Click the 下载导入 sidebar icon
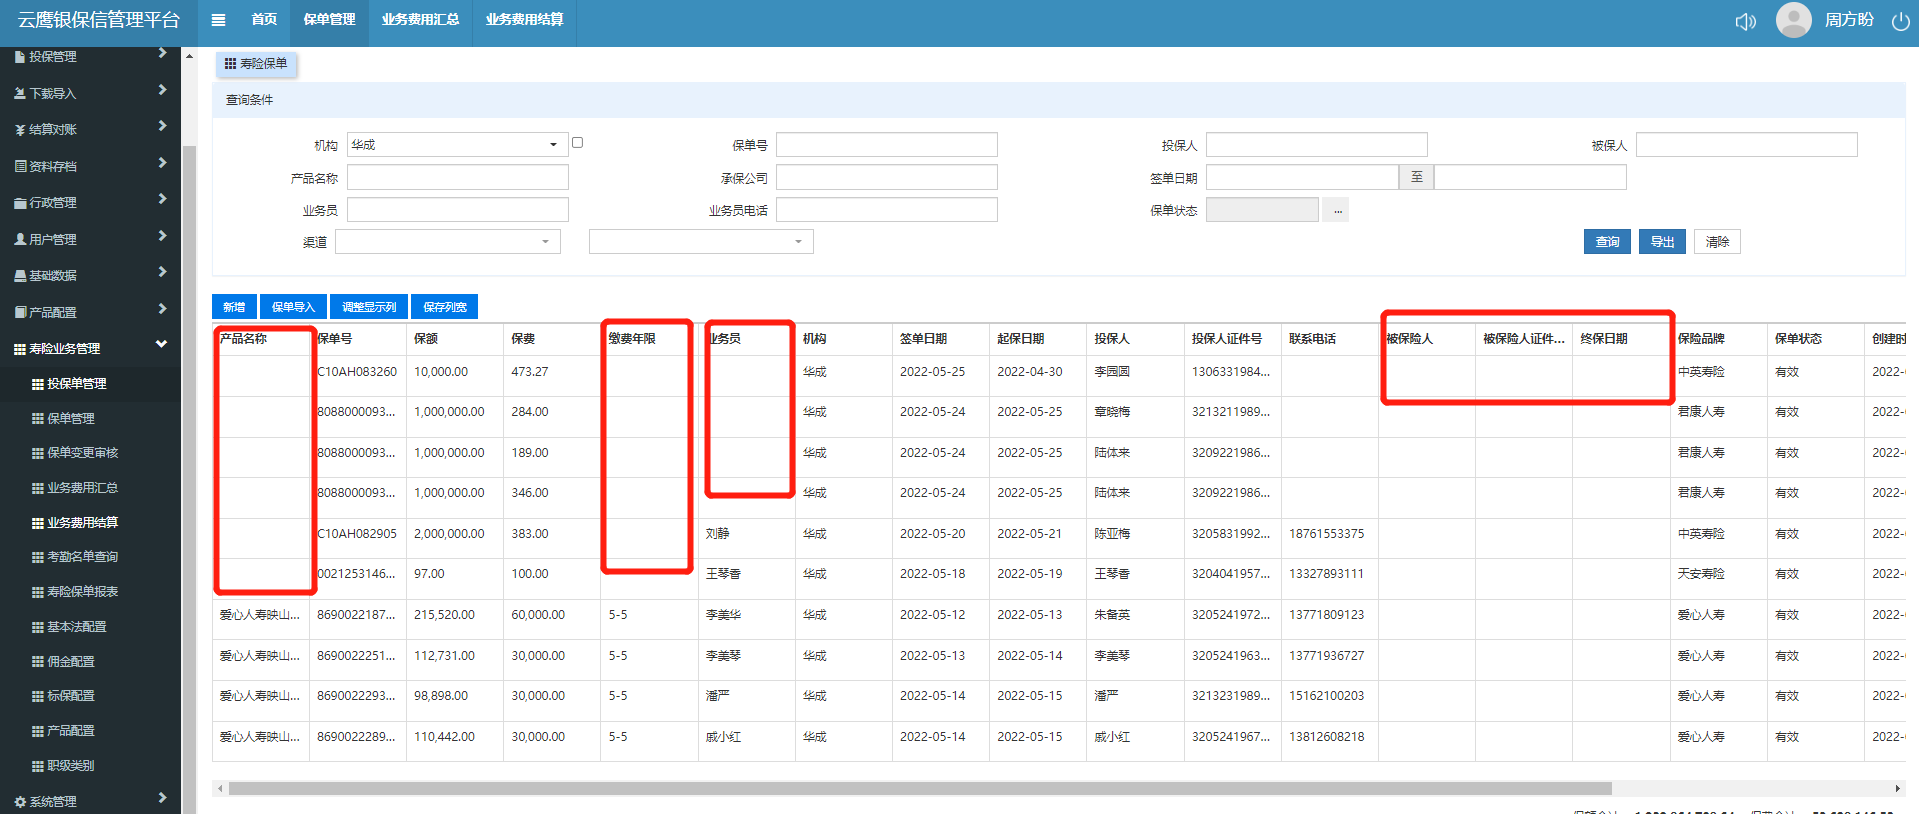Viewport: 1919px width, 814px height. [20, 94]
